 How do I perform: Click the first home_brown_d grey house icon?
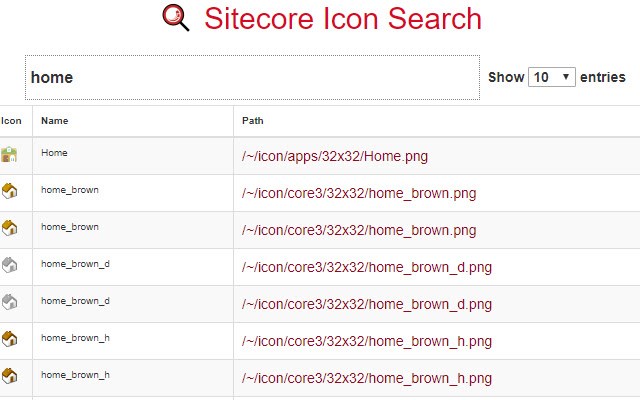10,266
